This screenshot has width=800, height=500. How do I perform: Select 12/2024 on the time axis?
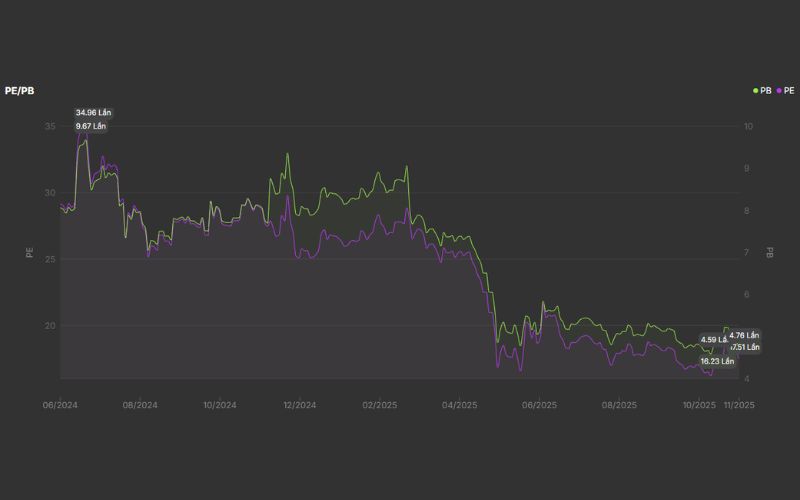coord(300,405)
